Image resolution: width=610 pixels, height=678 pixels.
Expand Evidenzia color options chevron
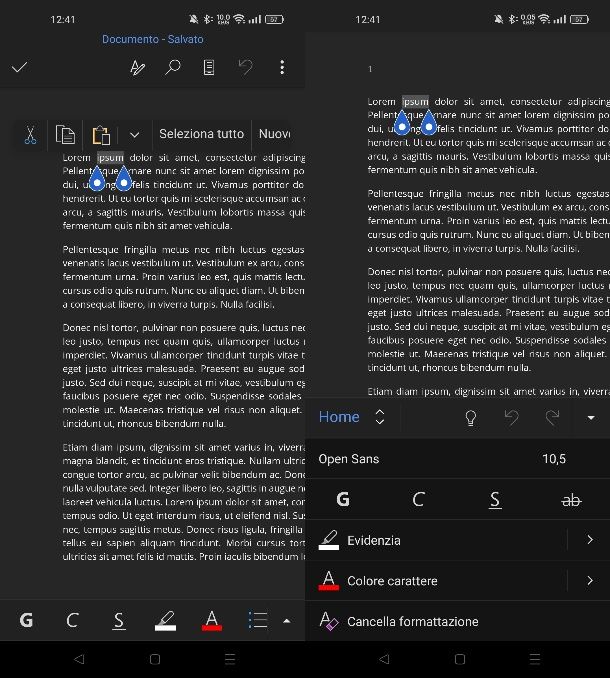590,540
